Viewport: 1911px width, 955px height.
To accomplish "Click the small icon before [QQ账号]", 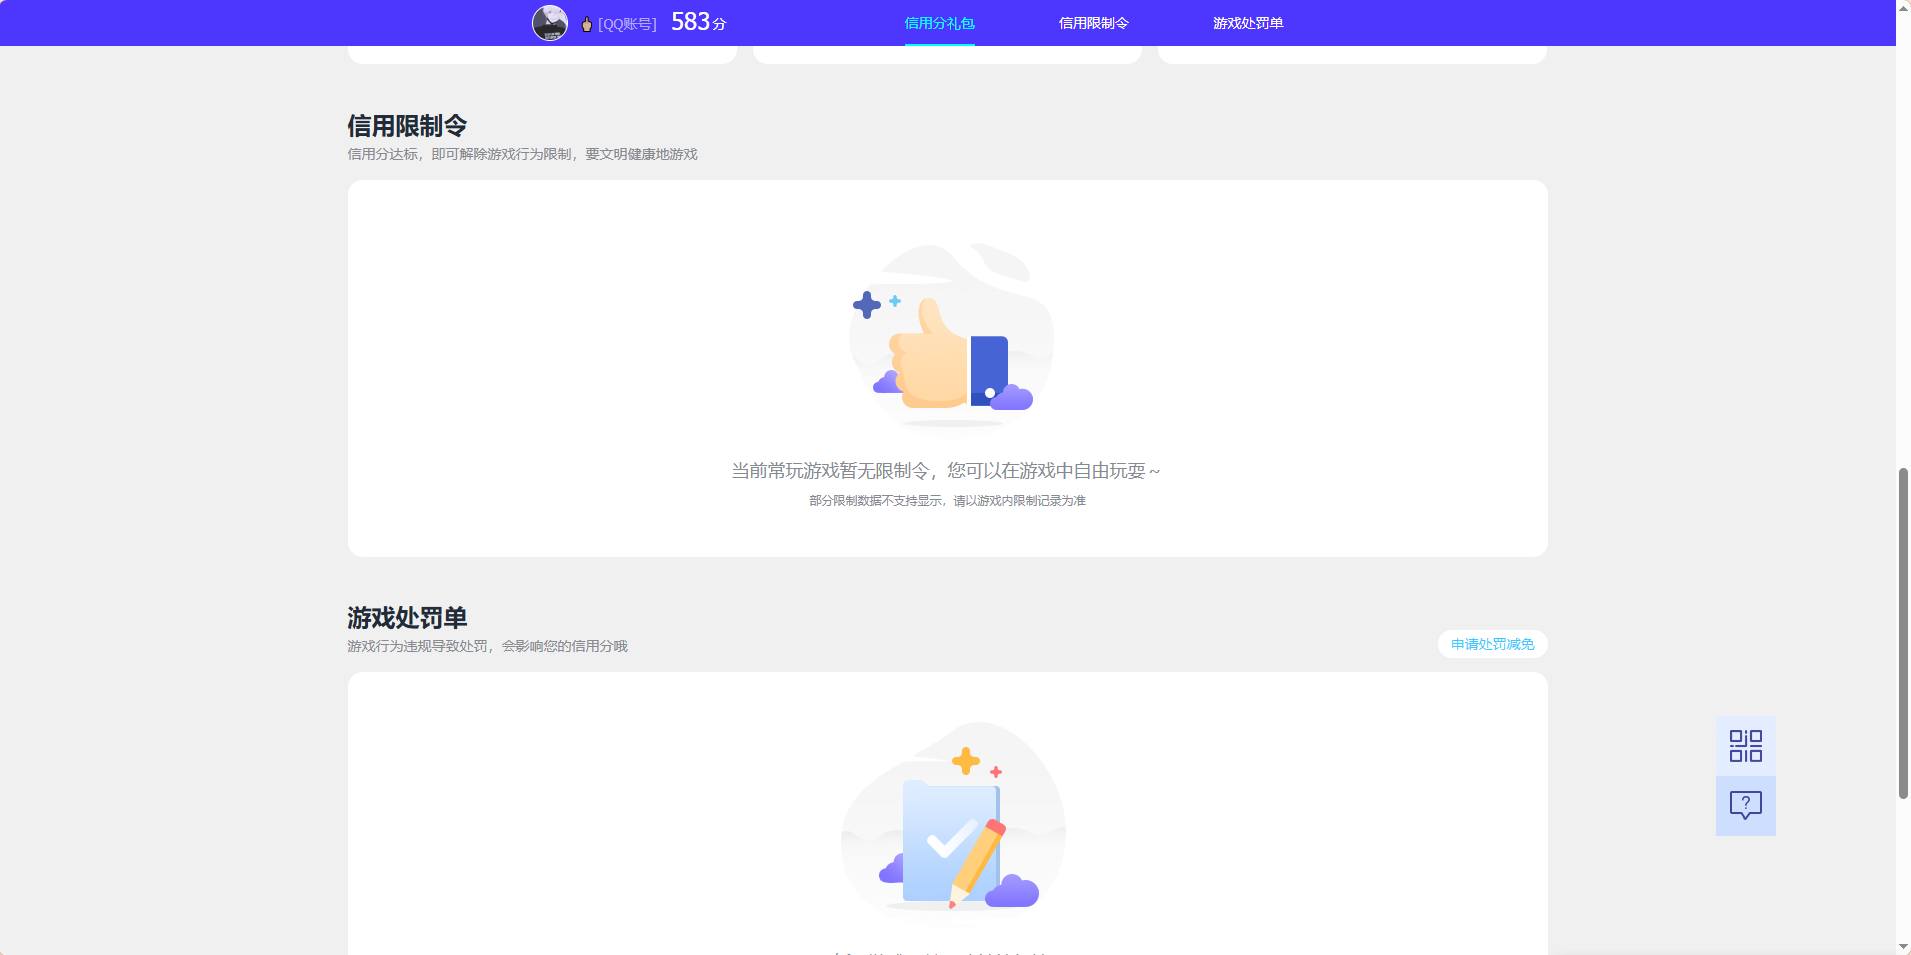I will click(587, 24).
